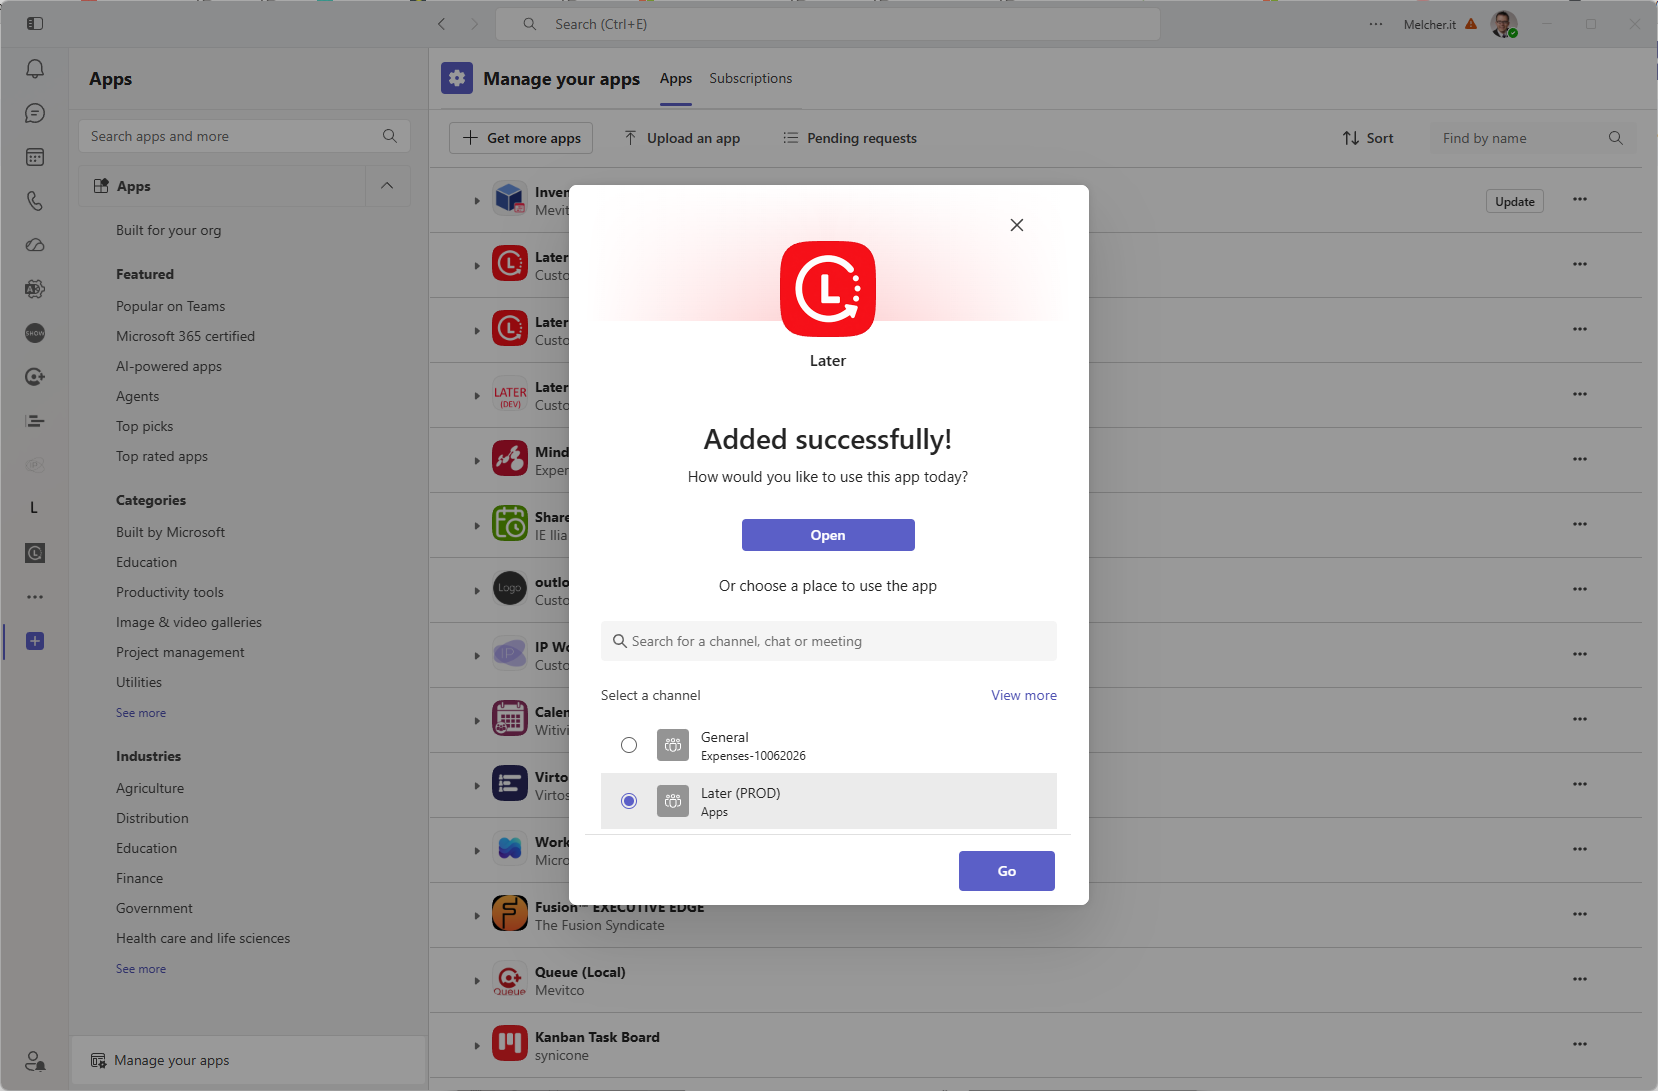Viewport: 1658px width, 1091px height.
Task: Close the Added successfully dialog
Action: 1017,225
